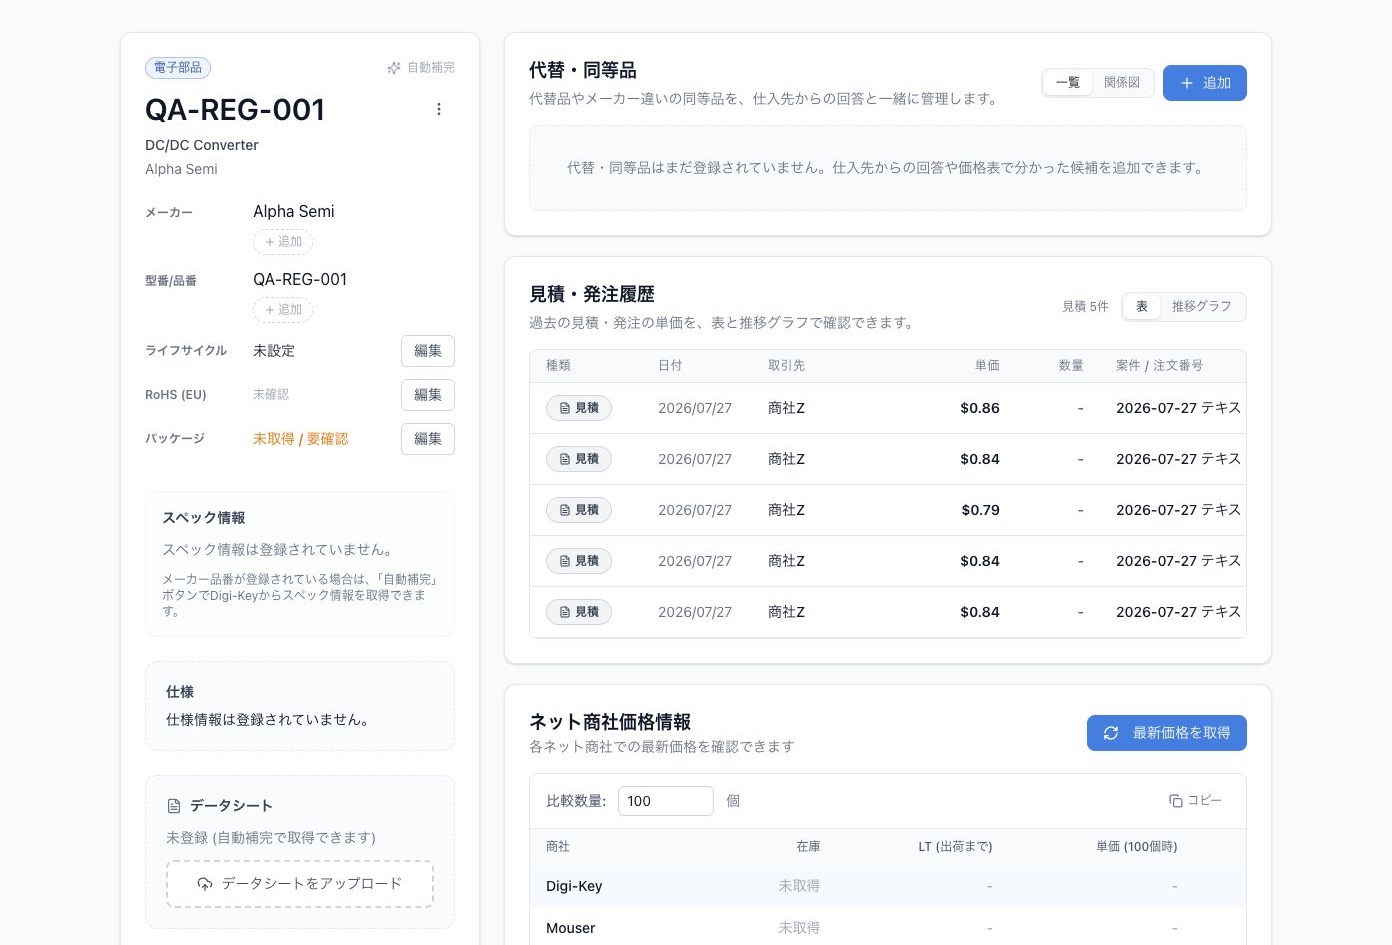Click the 種類 column header
This screenshot has height=945, width=1392.
[x=558, y=366]
